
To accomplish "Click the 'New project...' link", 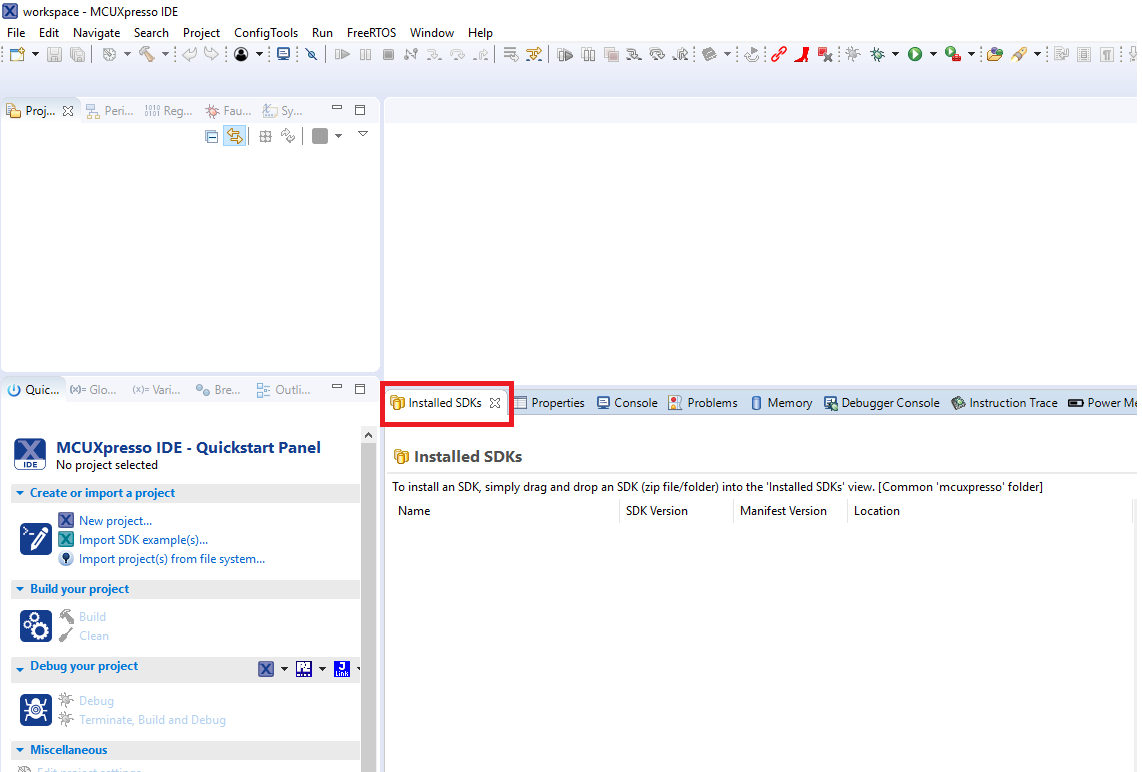I will click(115, 521).
